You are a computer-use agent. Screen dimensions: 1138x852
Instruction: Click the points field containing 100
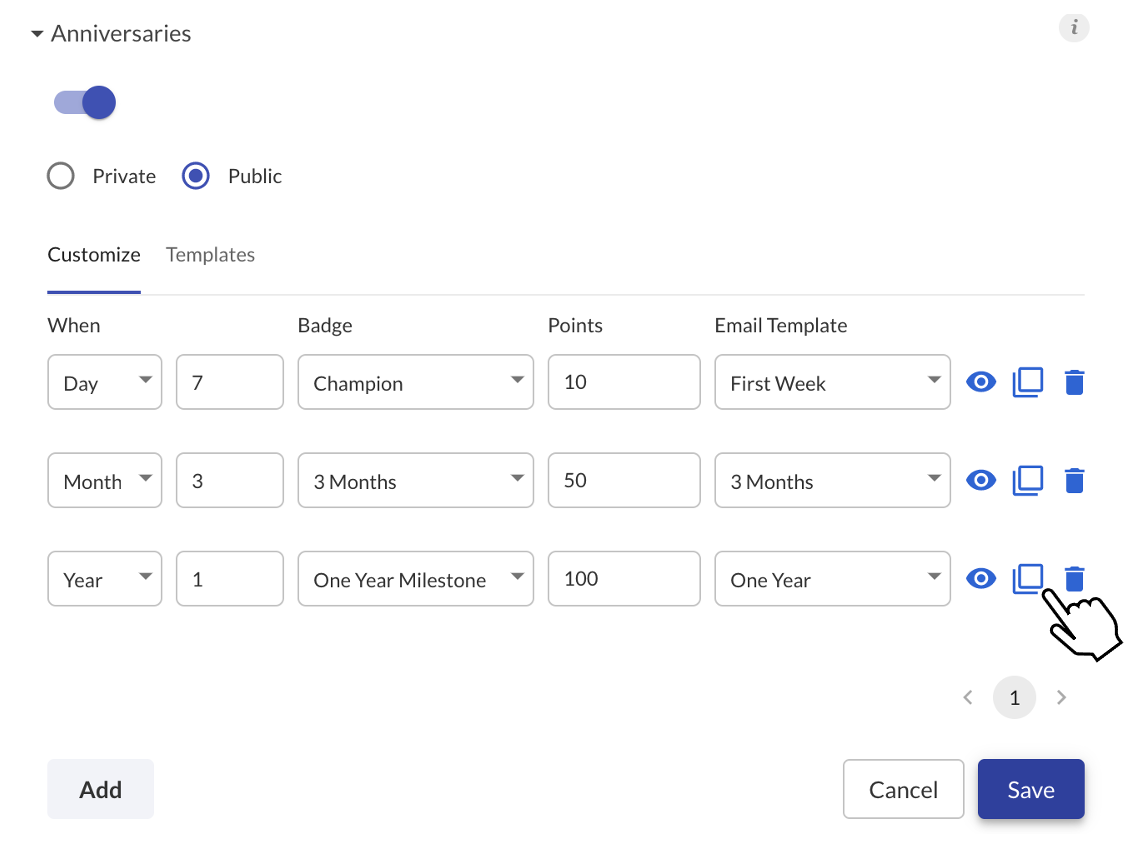click(624, 578)
